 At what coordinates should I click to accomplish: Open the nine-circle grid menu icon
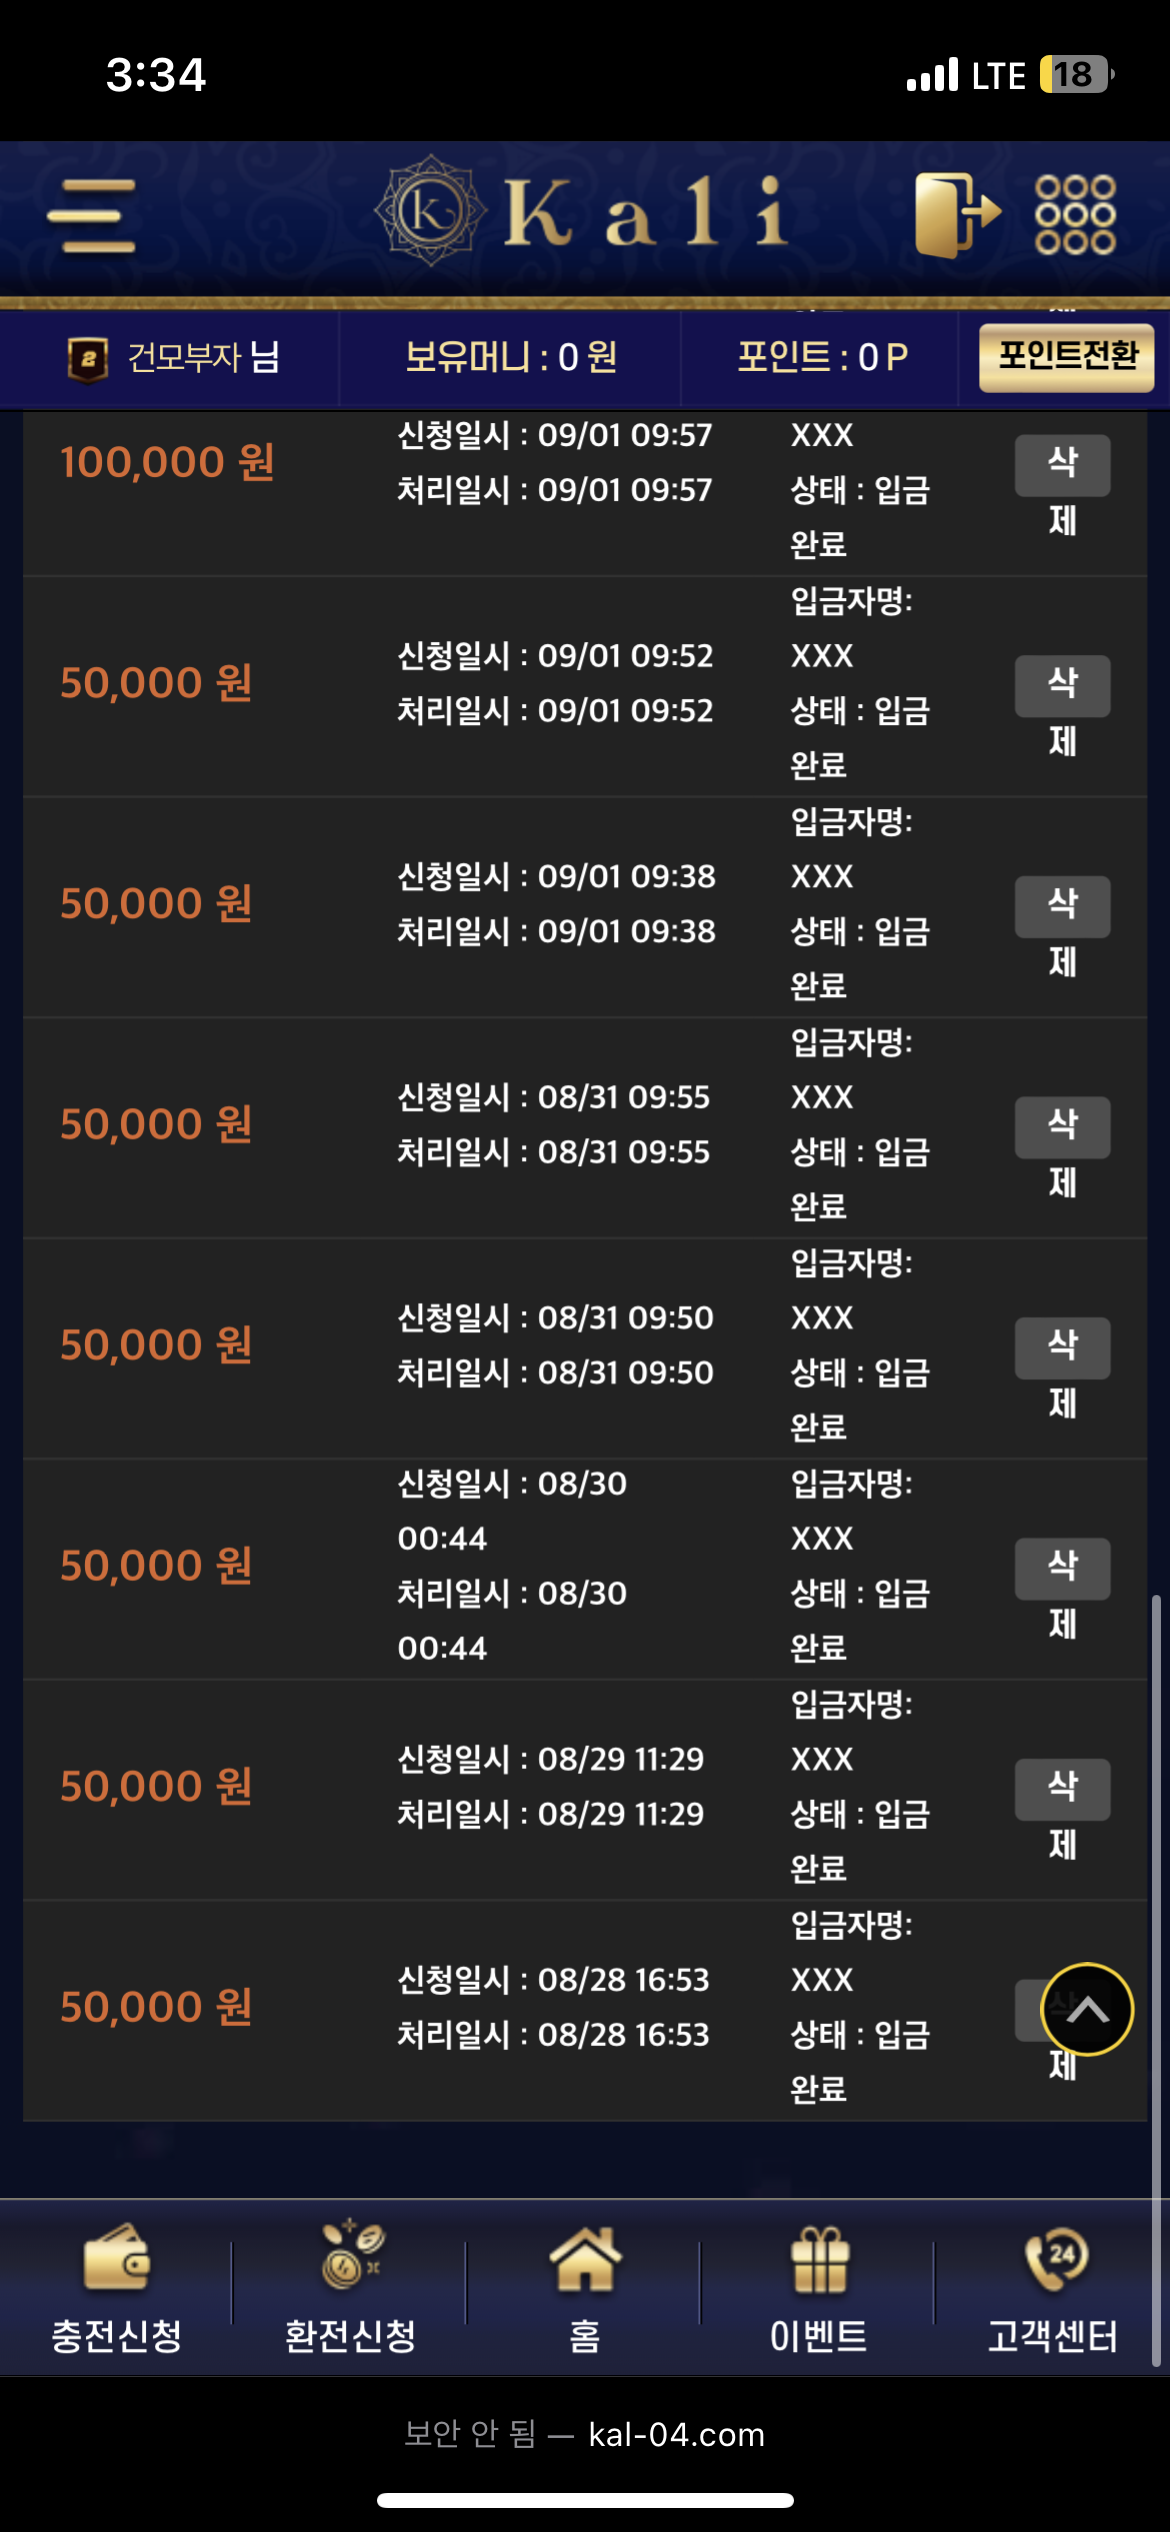pos(1075,215)
